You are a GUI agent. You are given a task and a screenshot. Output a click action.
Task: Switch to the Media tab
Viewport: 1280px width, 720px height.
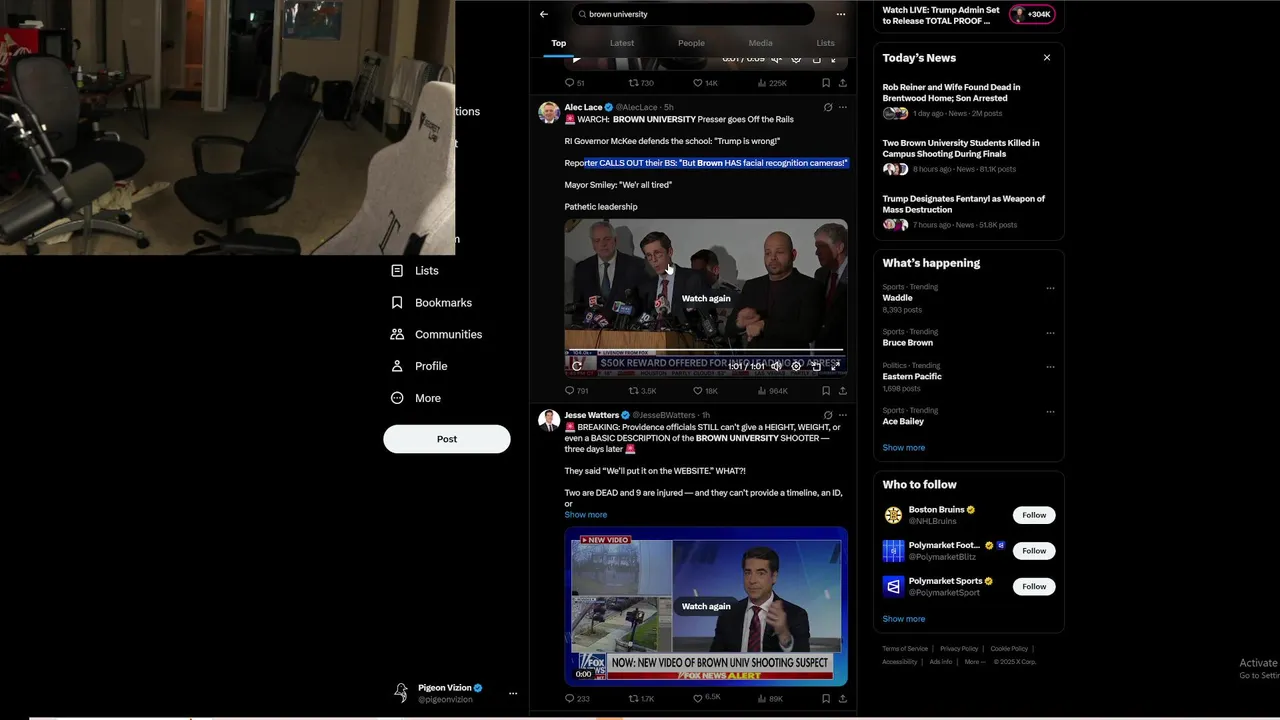tap(760, 43)
